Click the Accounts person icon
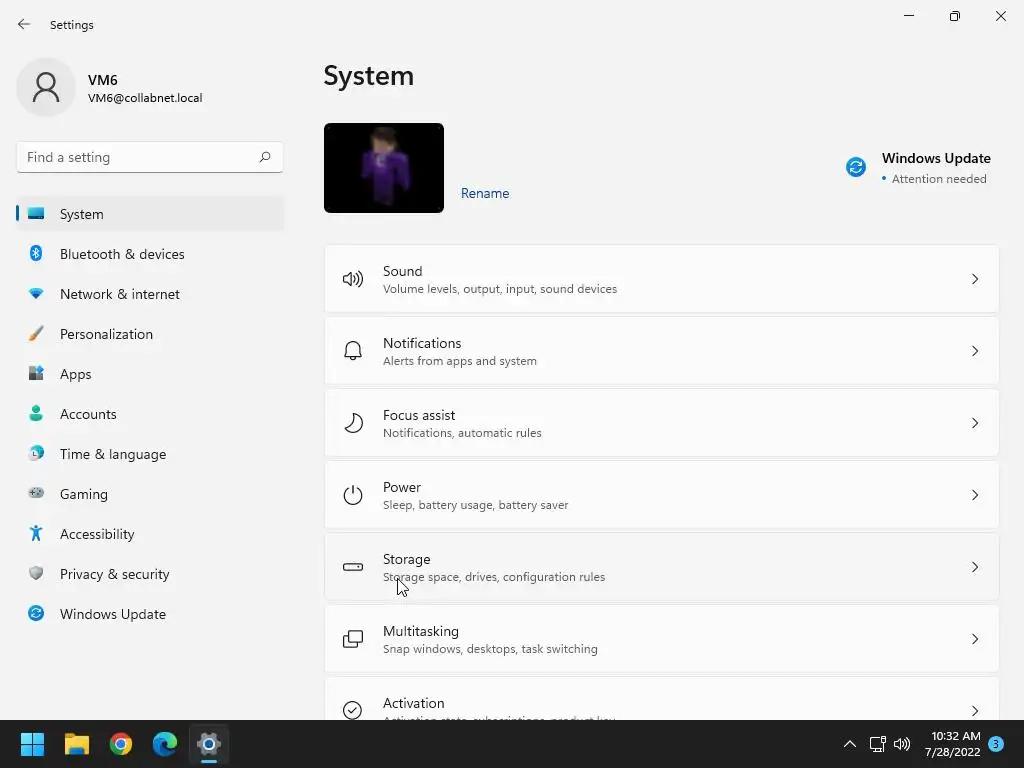This screenshot has width=1024, height=768. pos(36,413)
